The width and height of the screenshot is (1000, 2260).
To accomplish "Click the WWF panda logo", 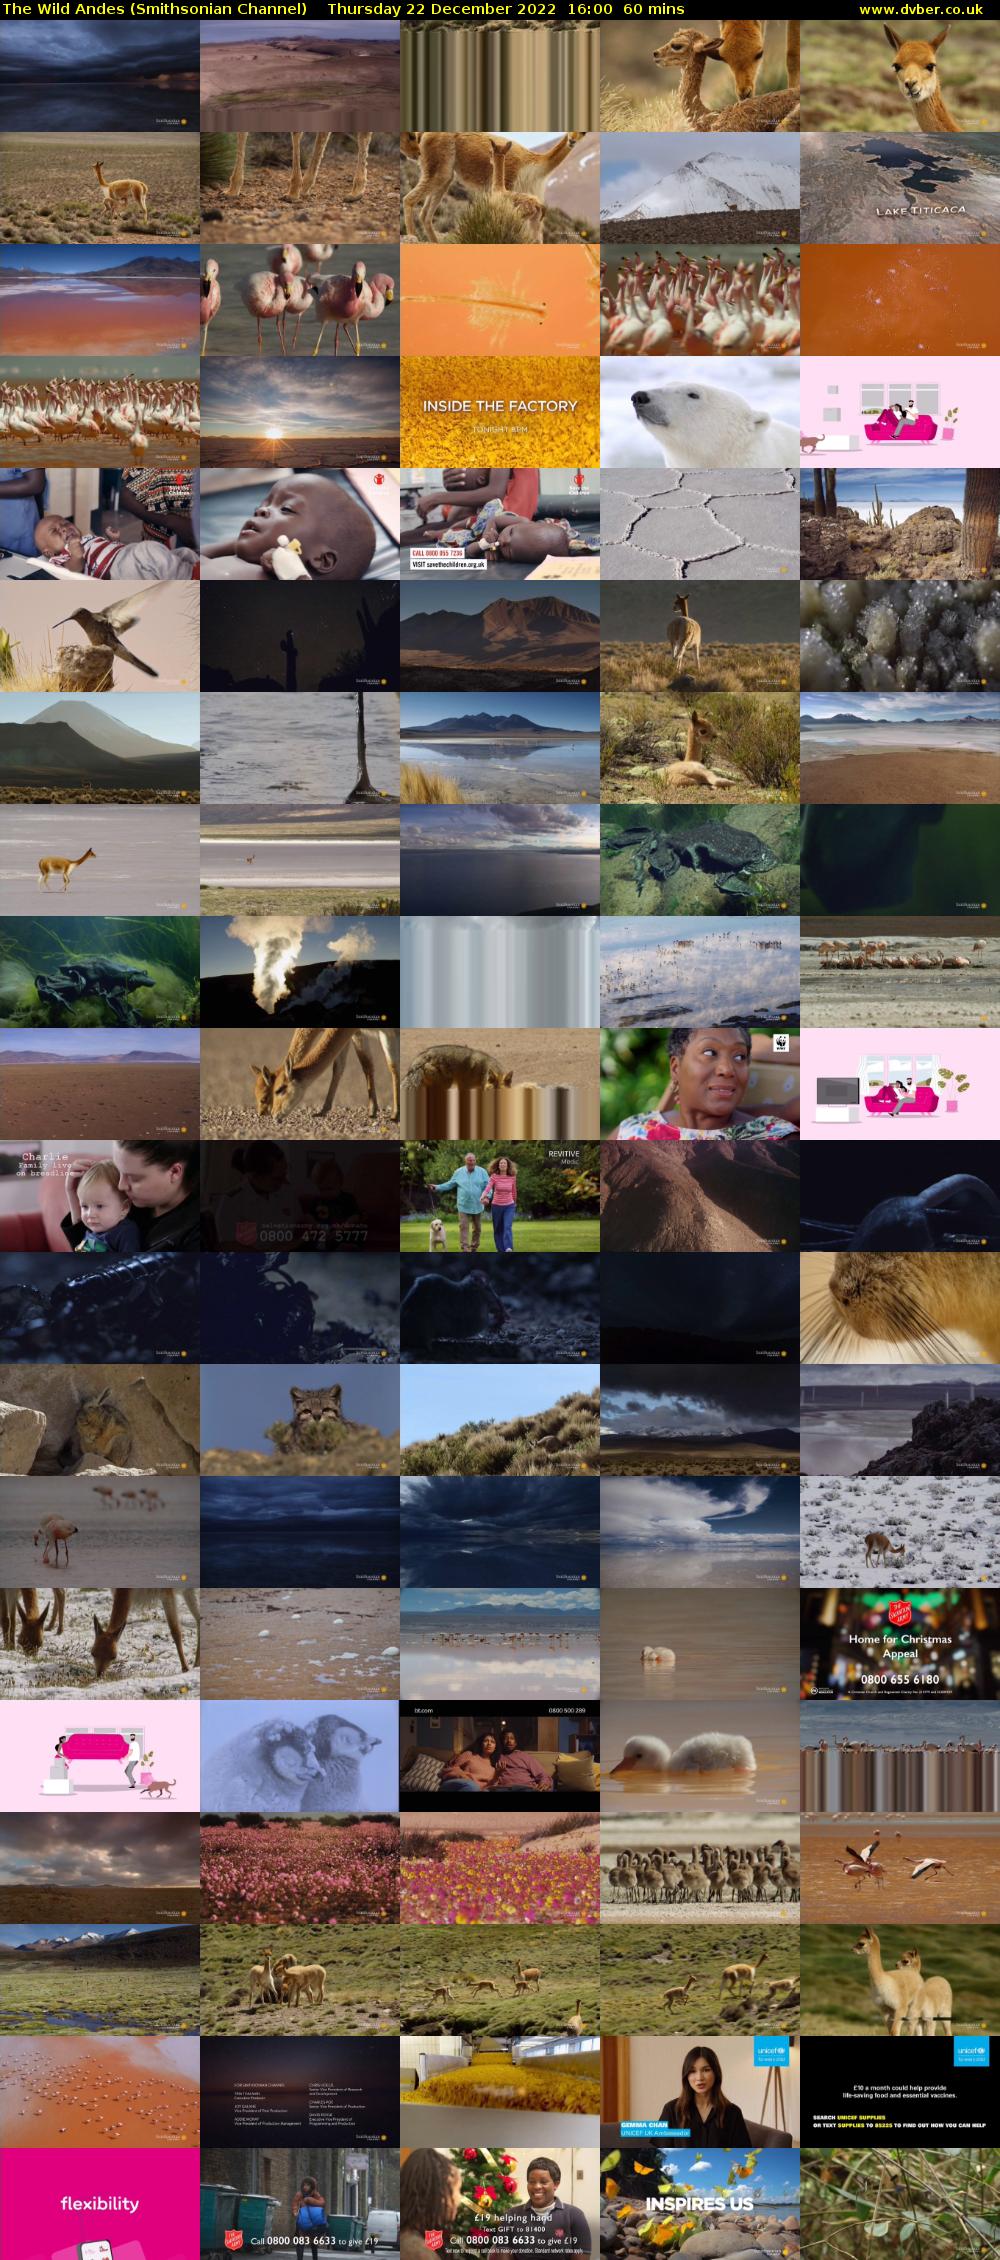I will [780, 1045].
